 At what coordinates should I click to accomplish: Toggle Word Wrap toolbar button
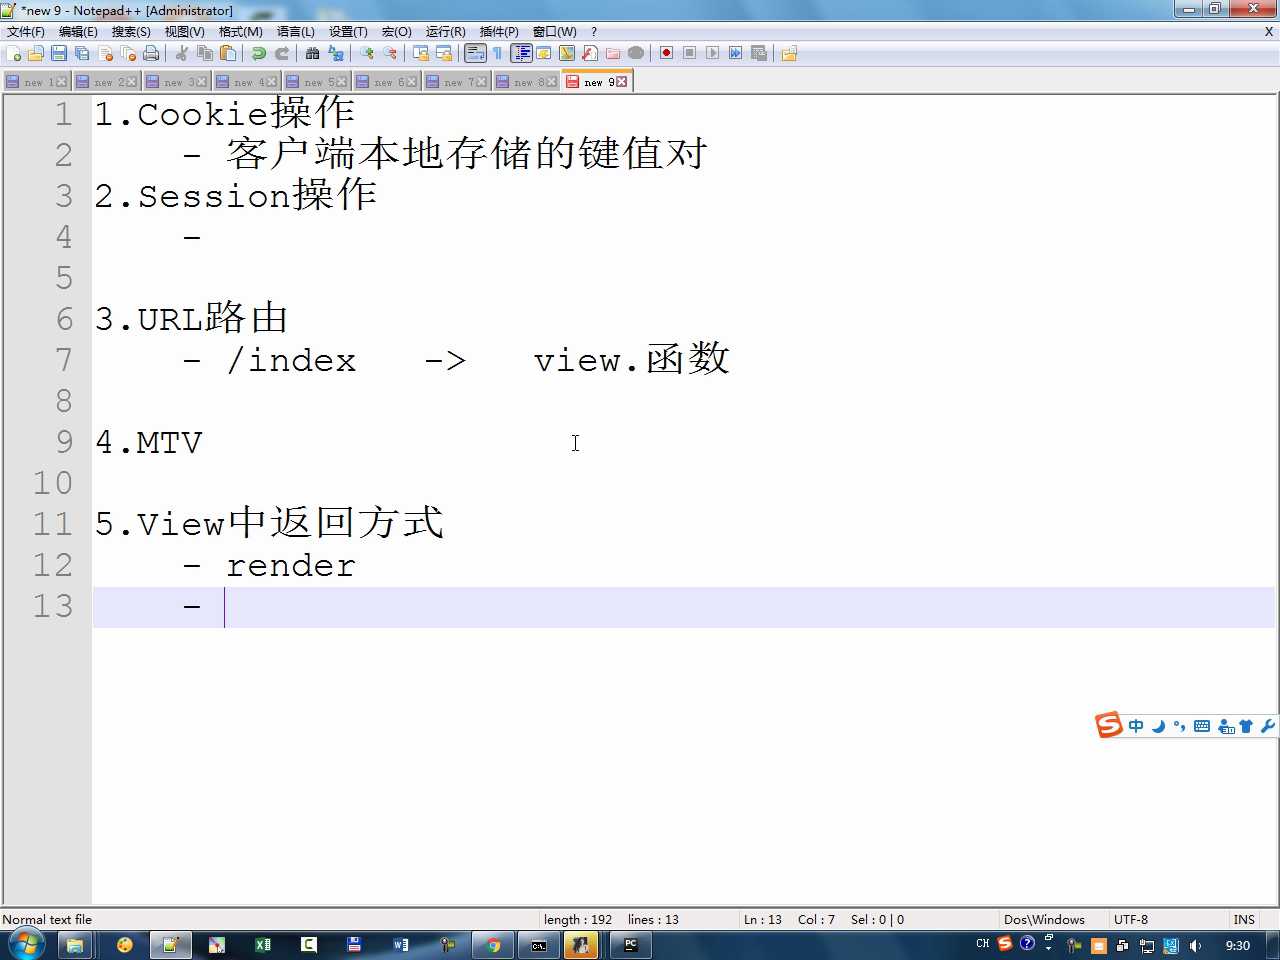[x=475, y=53]
